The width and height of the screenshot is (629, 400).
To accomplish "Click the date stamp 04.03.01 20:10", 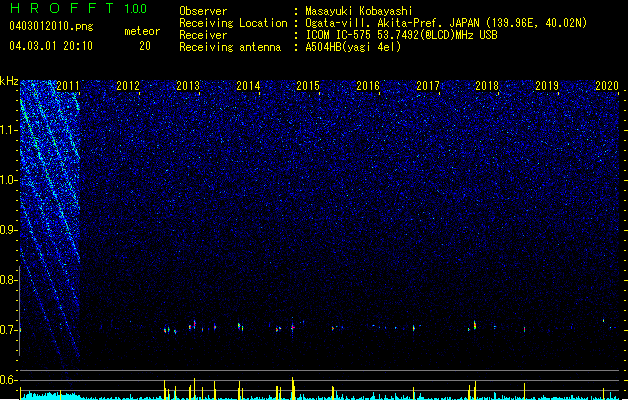I will click(51, 46).
